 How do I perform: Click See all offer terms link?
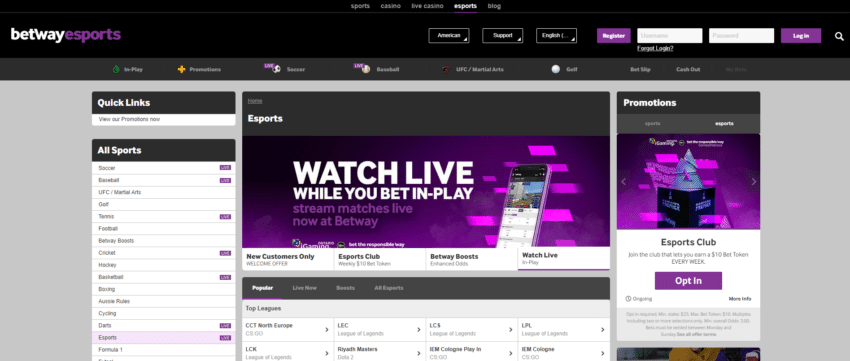[x=696, y=334]
